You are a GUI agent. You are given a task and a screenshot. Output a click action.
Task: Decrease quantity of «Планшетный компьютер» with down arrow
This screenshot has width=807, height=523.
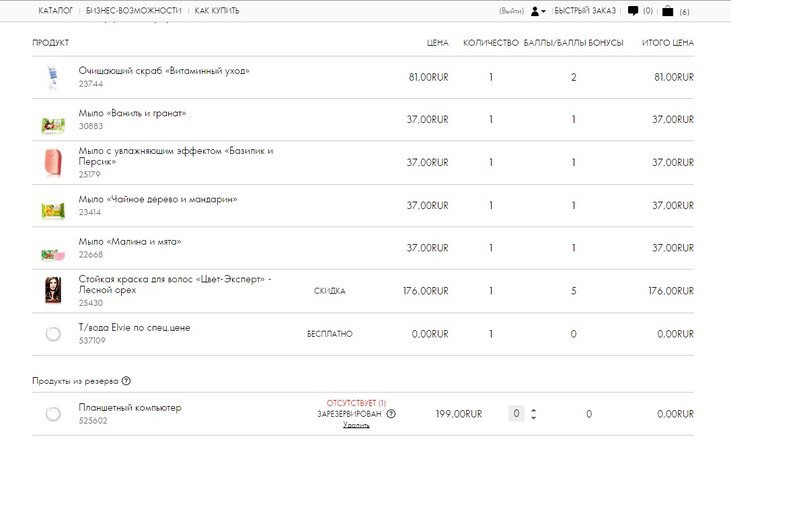pyautogui.click(x=533, y=418)
